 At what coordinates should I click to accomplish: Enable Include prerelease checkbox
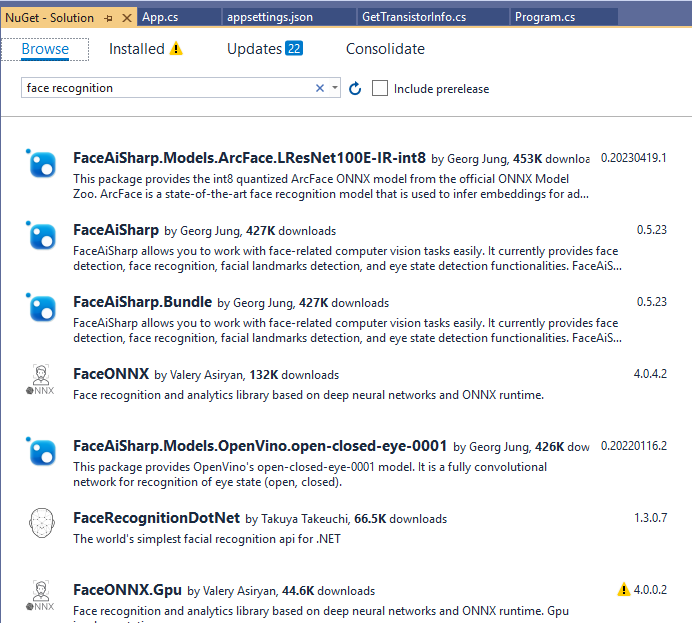380,88
